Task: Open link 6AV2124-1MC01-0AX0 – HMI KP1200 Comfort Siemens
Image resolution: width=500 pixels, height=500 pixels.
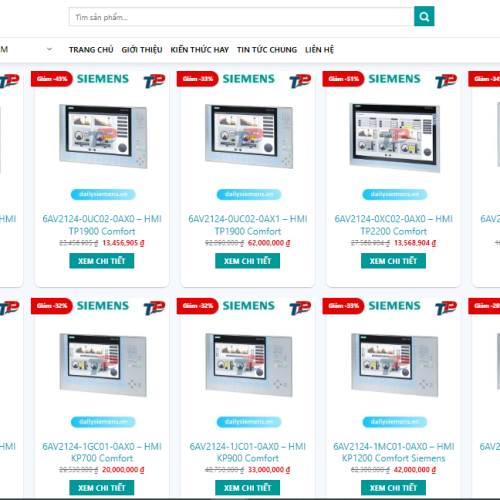Action: pyautogui.click(x=394, y=452)
